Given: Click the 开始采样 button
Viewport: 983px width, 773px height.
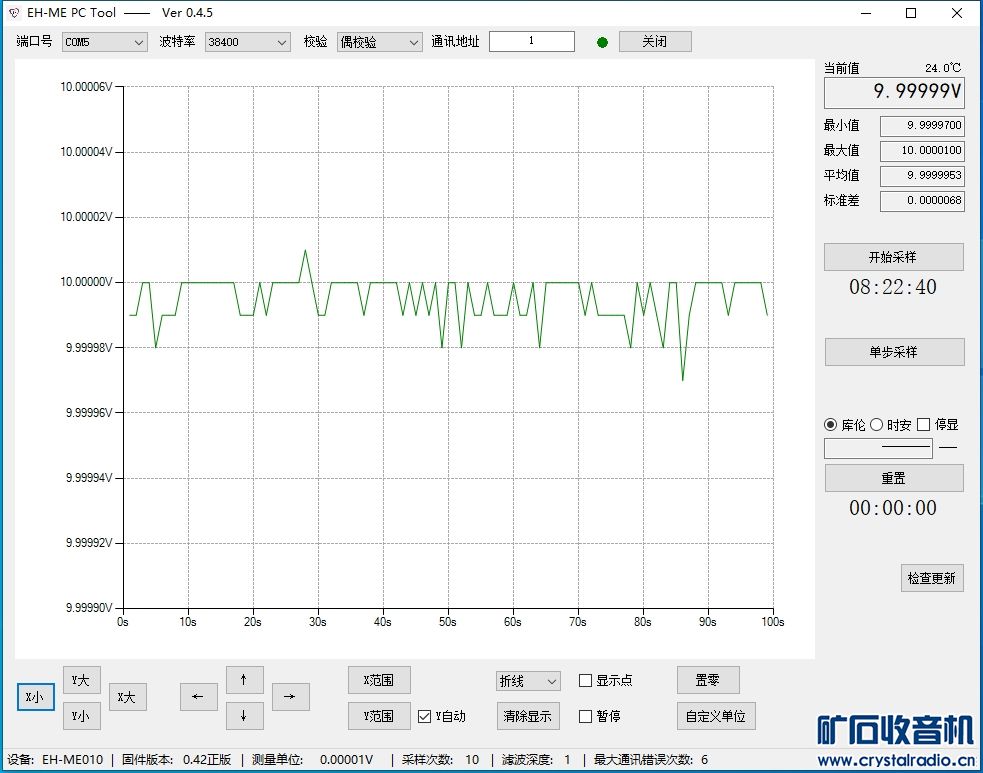Looking at the screenshot, I should pyautogui.click(x=893, y=257).
